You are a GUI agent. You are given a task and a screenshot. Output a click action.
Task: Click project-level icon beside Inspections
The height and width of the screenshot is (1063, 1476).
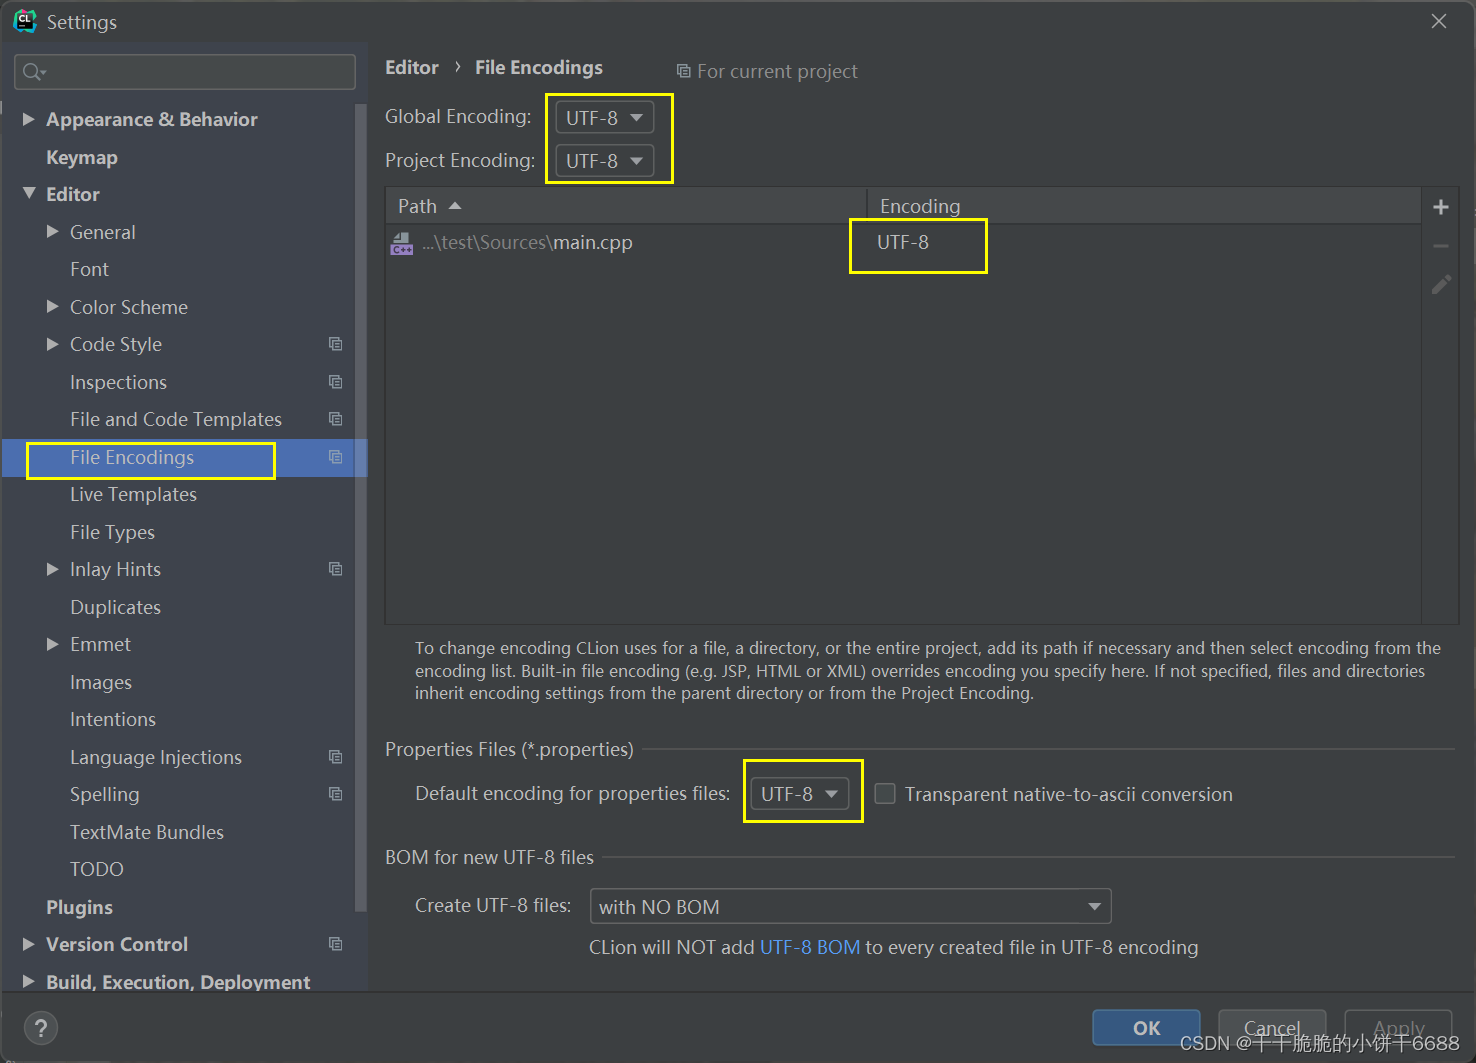tap(335, 382)
